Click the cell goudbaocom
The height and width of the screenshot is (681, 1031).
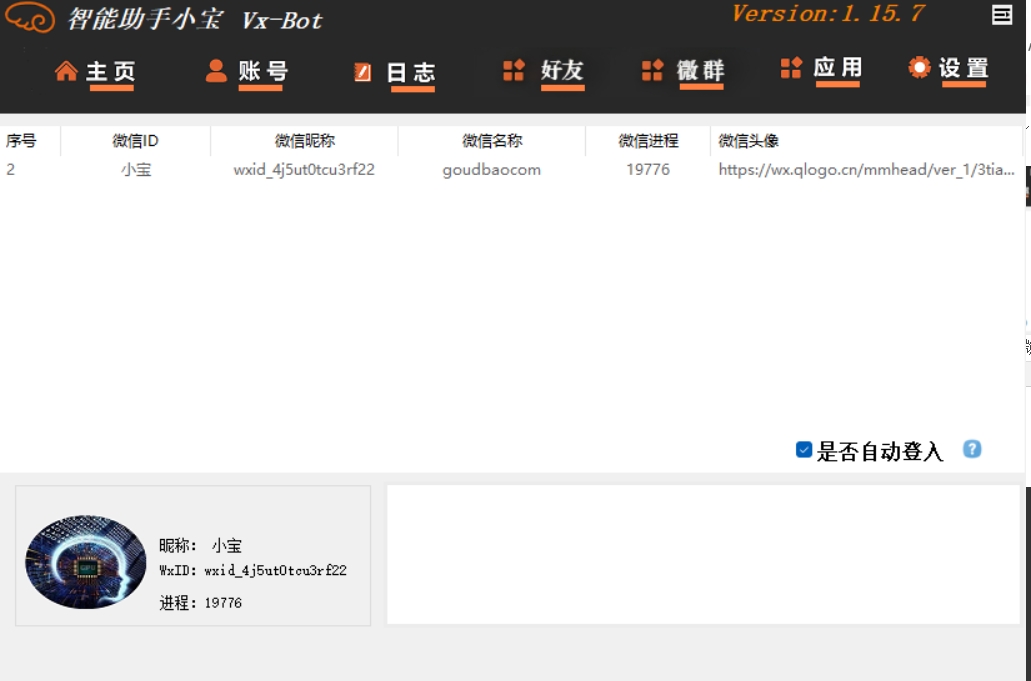click(492, 170)
